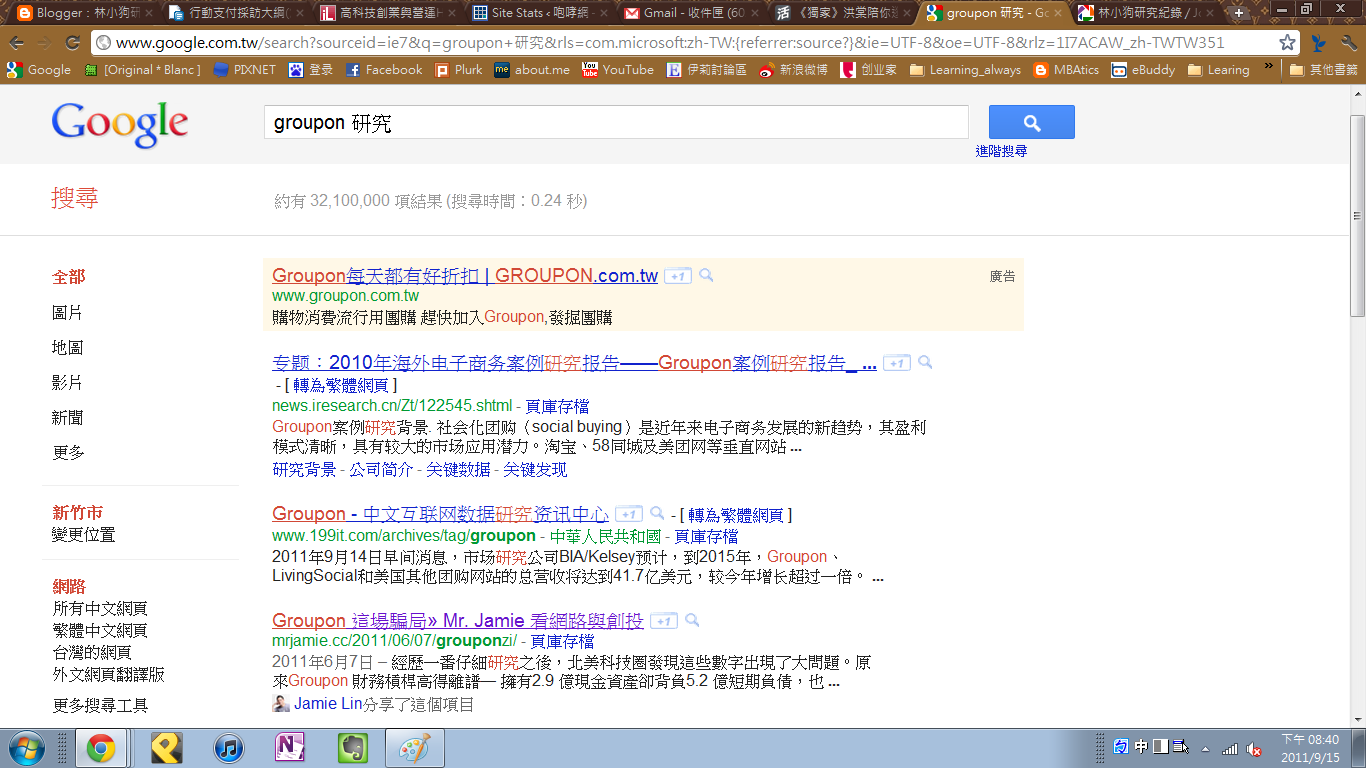The height and width of the screenshot is (768, 1366).
Task: Open the 关键数据 sitelink
Action: (x=458, y=469)
